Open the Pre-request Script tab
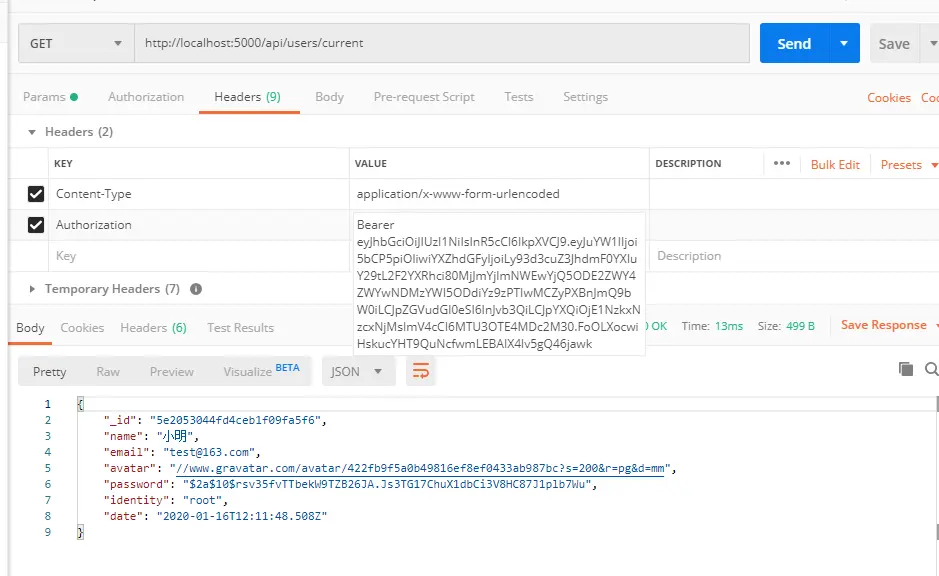Image resolution: width=939 pixels, height=576 pixels. point(424,97)
